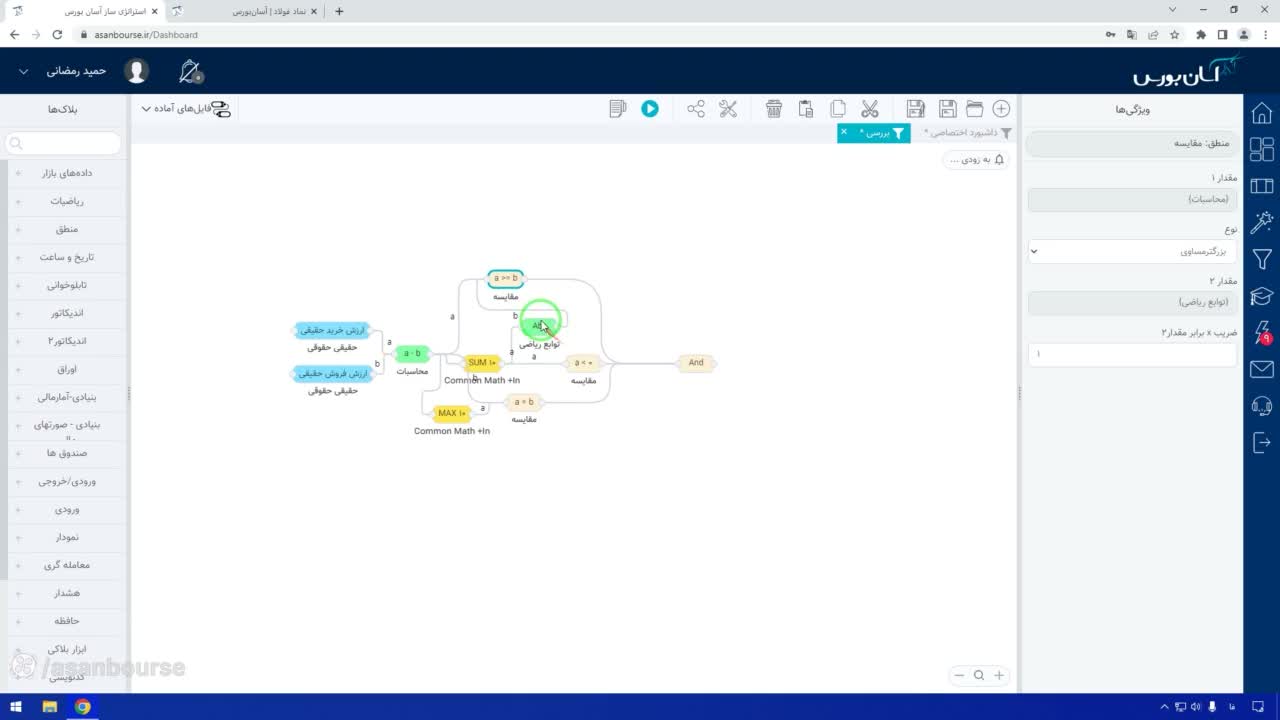Open file with the folder icon

coord(974,109)
